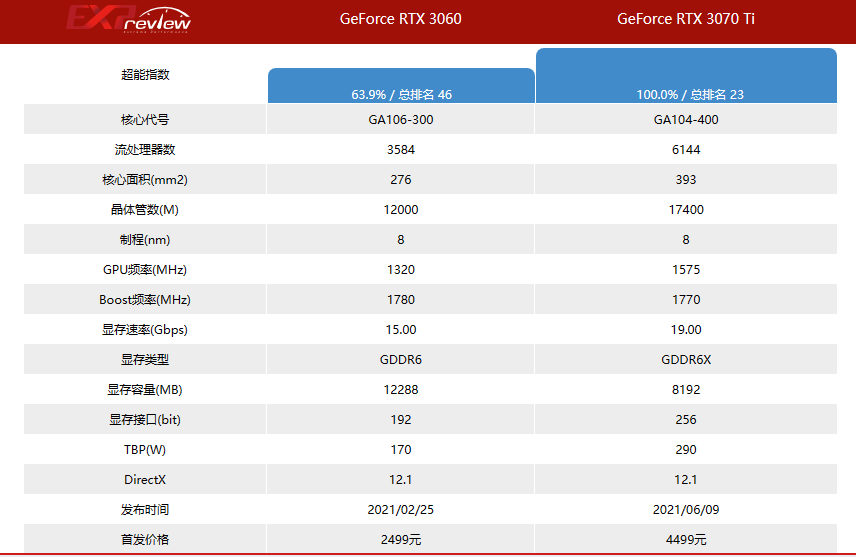Viewport: 856px width, 557px height.
Task: Select the GDDR6 memory type cell
Action: tap(401, 360)
